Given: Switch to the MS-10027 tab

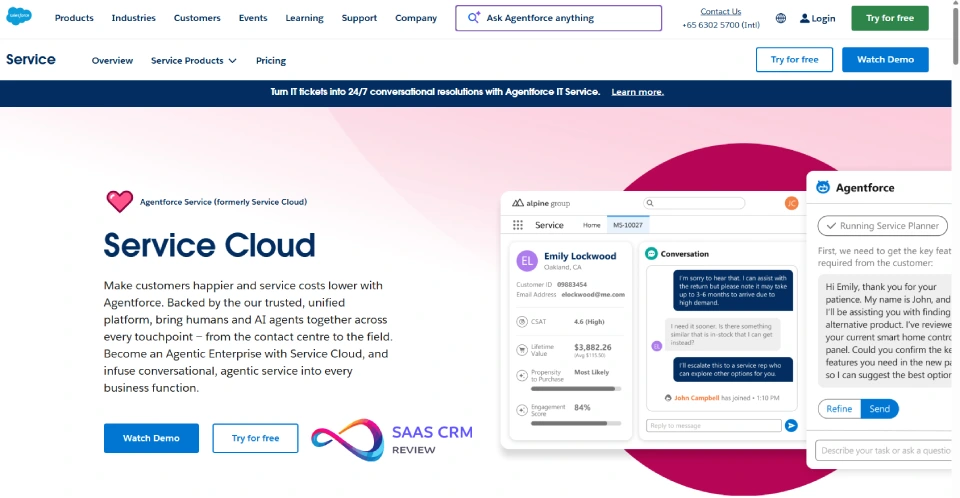Looking at the screenshot, I should [629, 225].
